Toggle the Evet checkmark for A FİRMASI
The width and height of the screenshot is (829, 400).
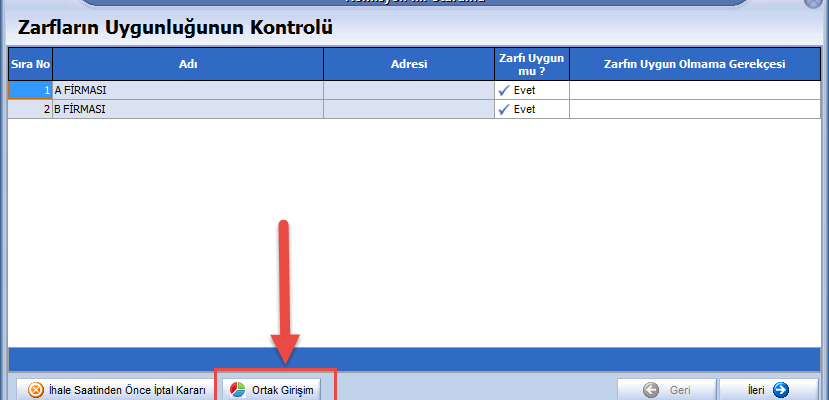coord(504,90)
